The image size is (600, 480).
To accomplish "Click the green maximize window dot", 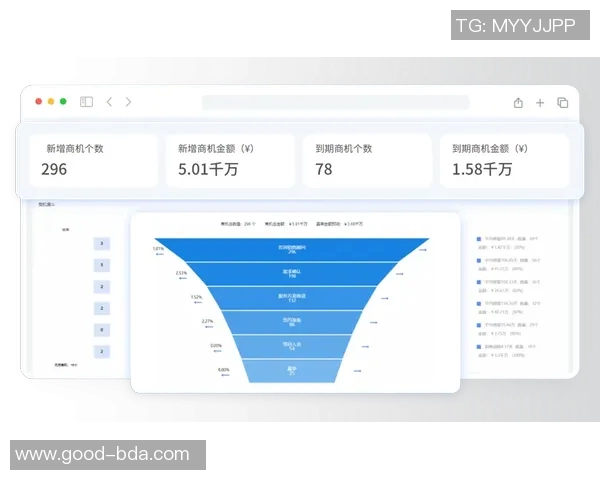I will pos(63,102).
